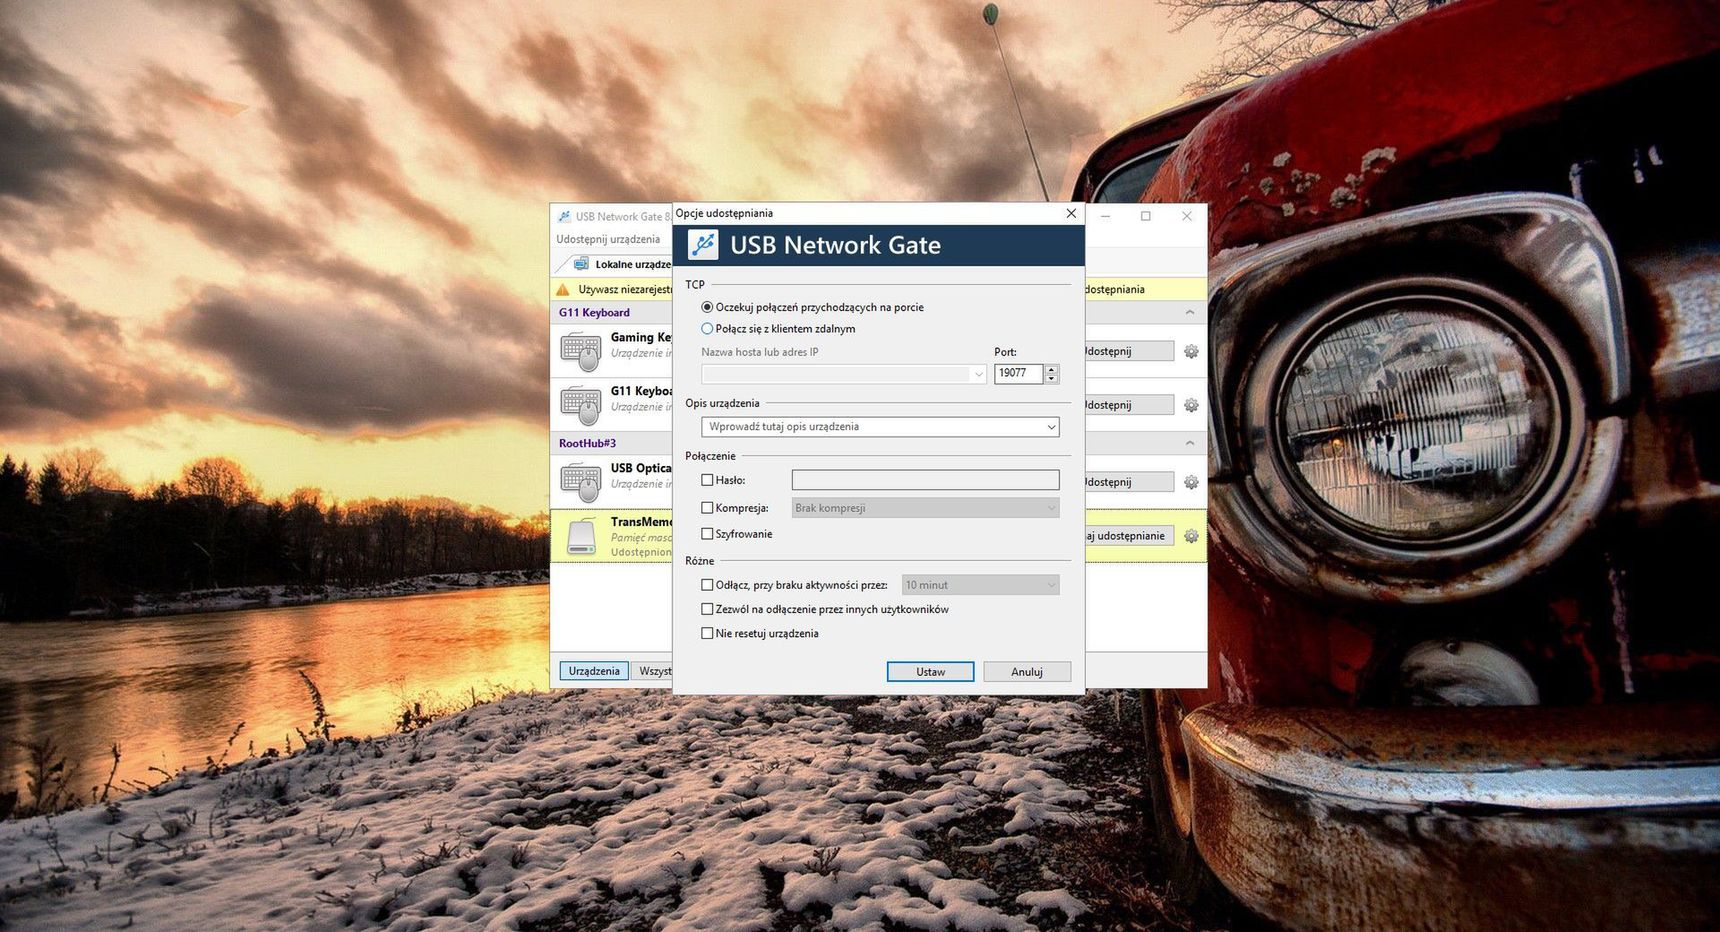Image resolution: width=1720 pixels, height=932 pixels.
Task: Click the stop sharing button for TransMemory
Action: coord(1129,536)
